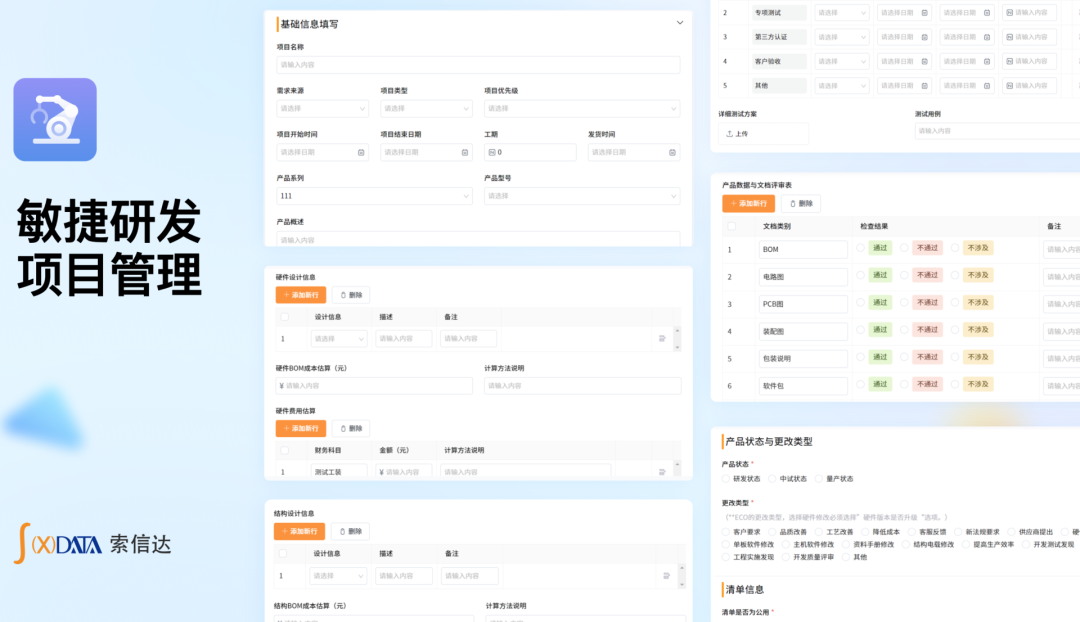Check the 客户要求 change type checkbox

(x=727, y=532)
